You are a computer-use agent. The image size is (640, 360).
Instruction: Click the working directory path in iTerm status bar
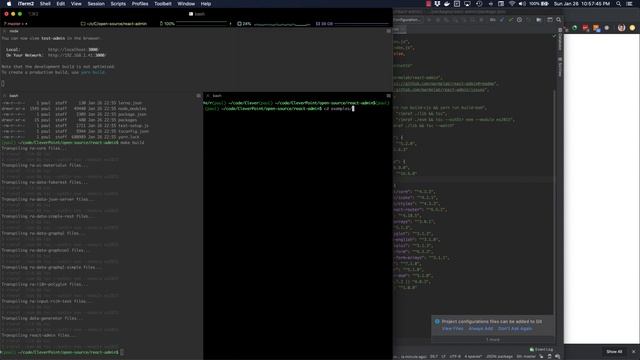(x=114, y=24)
